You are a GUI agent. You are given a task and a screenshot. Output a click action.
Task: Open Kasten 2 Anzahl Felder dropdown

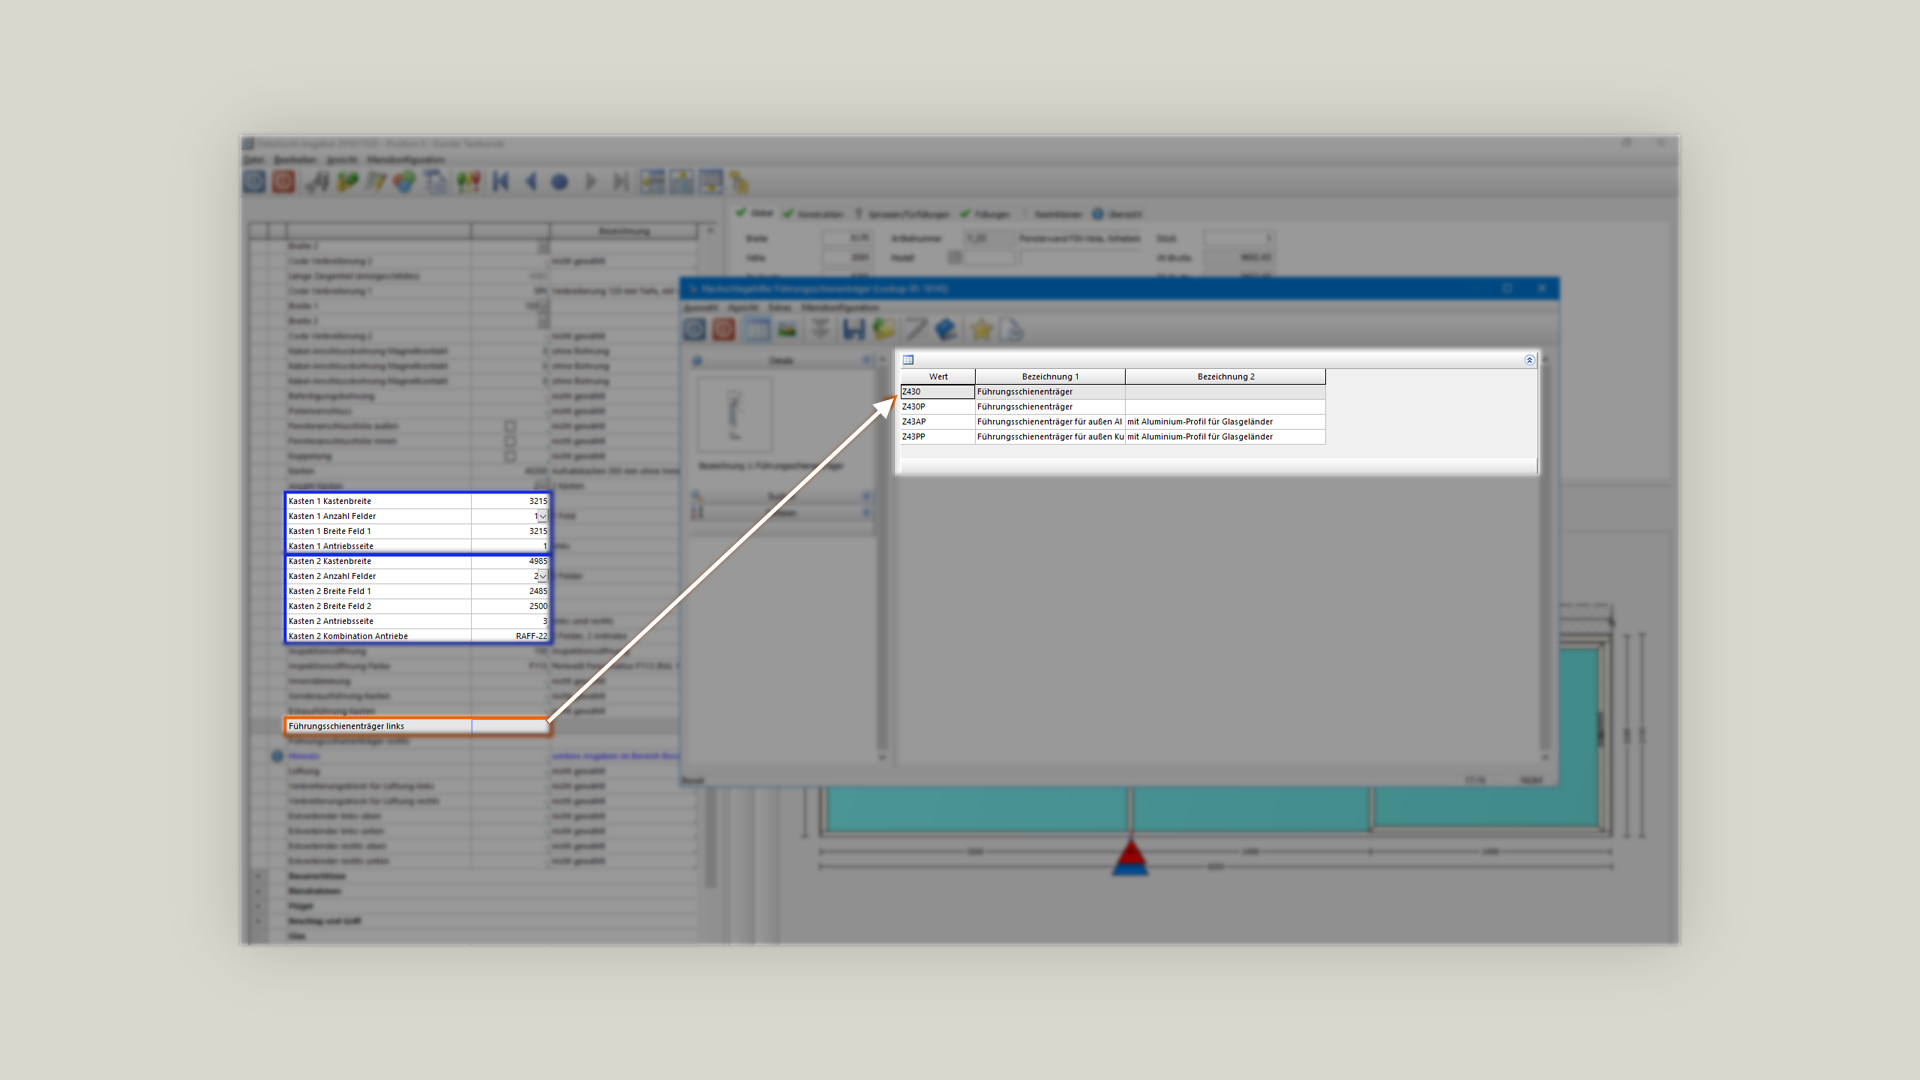pos(542,577)
